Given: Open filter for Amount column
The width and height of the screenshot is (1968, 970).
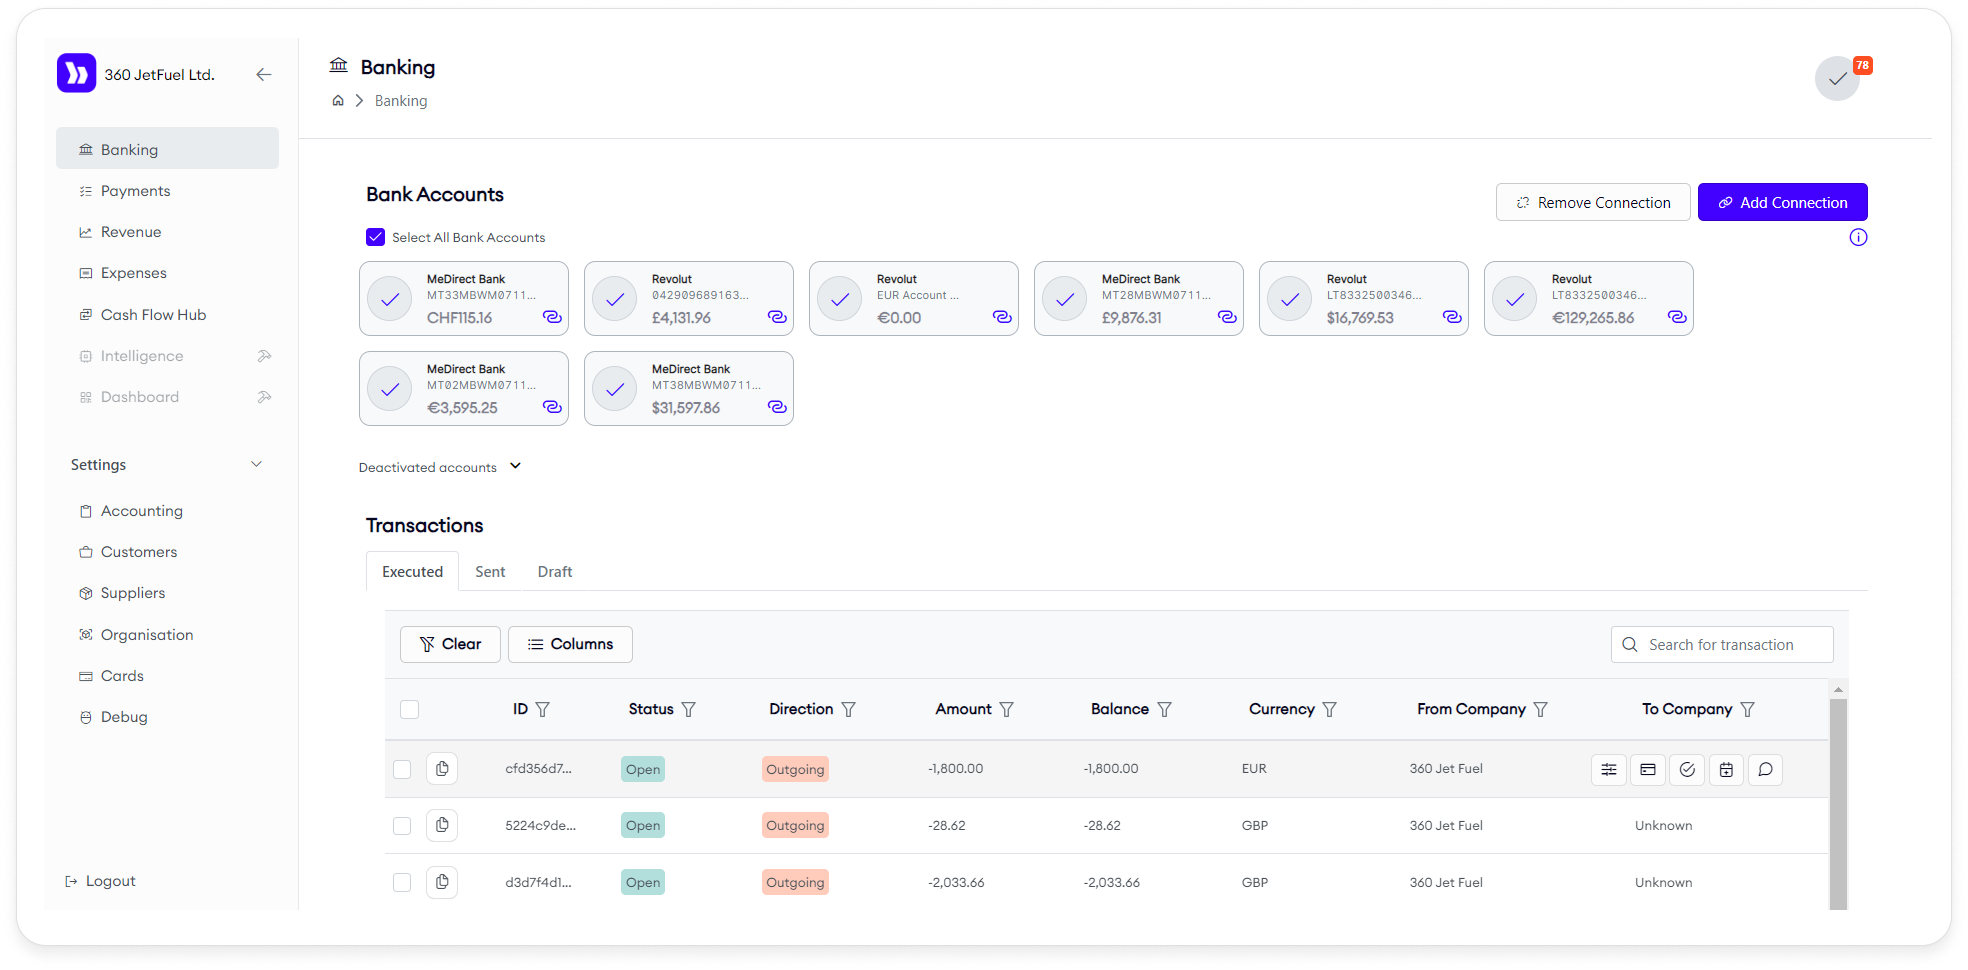Looking at the screenshot, I should [1007, 709].
